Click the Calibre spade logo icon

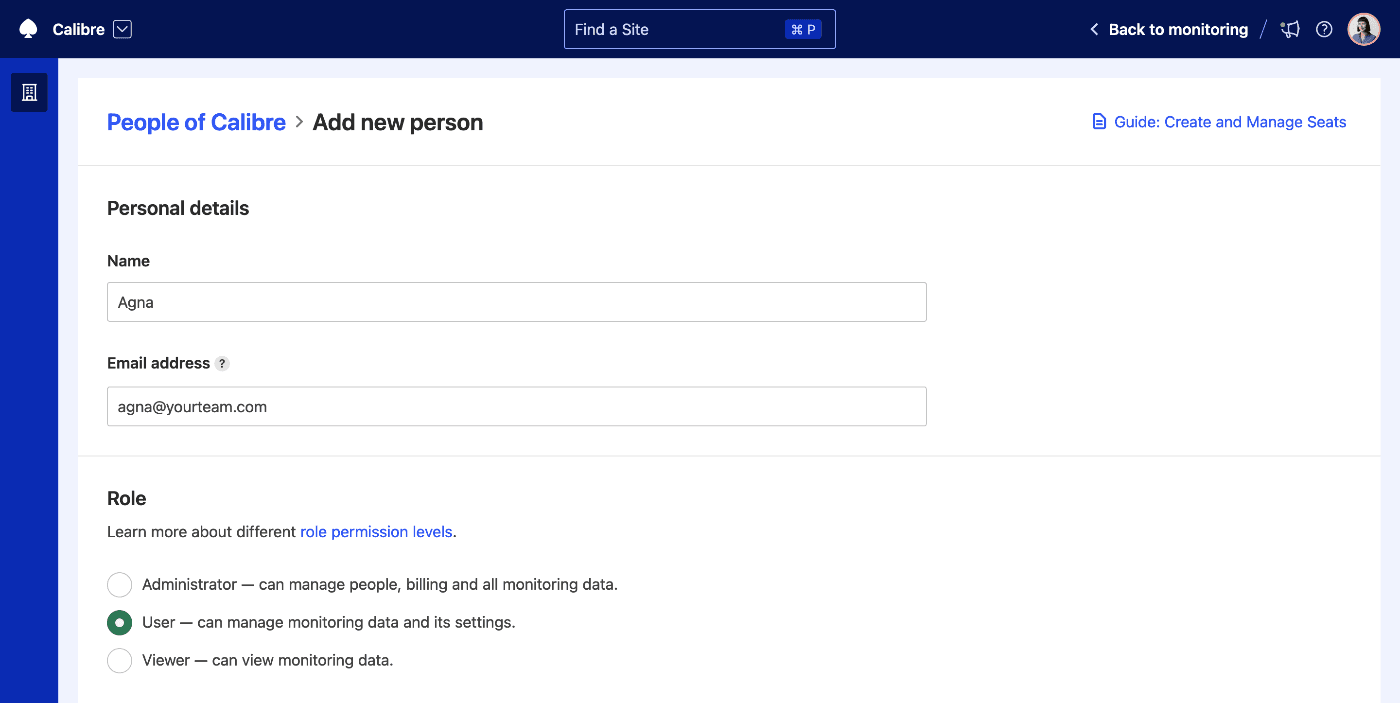pyautogui.click(x=28, y=29)
